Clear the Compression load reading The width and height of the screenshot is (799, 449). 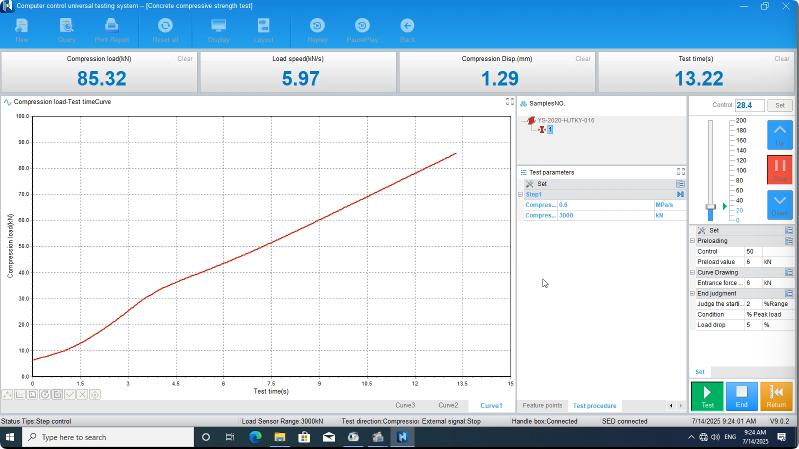(184, 59)
